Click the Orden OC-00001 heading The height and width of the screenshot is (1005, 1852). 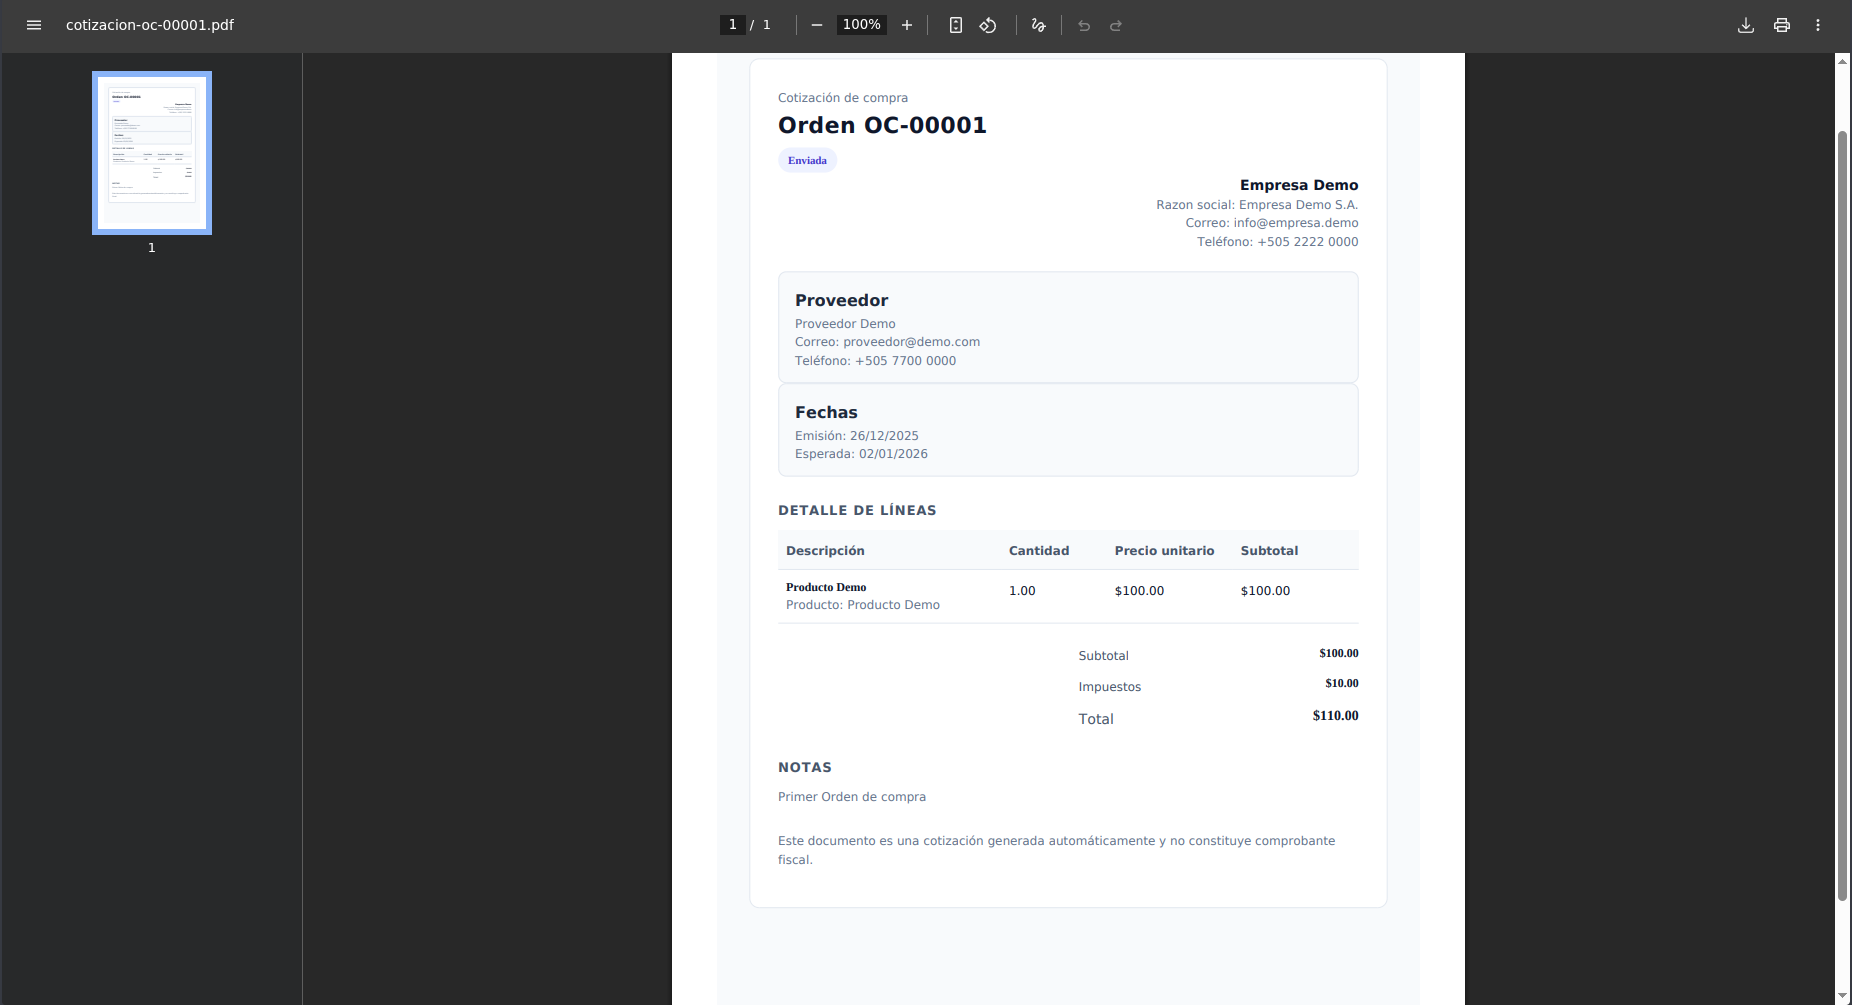point(882,125)
